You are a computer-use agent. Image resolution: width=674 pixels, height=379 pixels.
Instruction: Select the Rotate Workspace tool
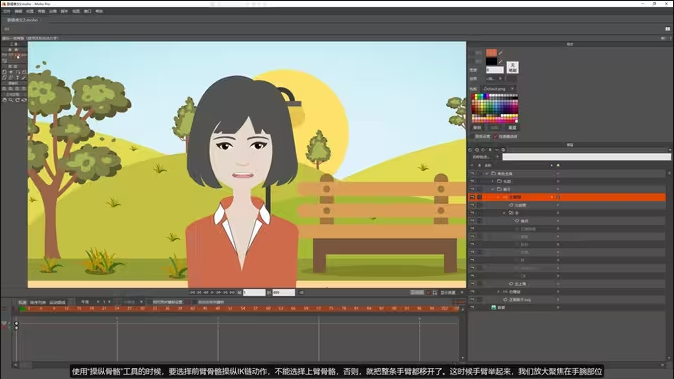tap(17, 100)
